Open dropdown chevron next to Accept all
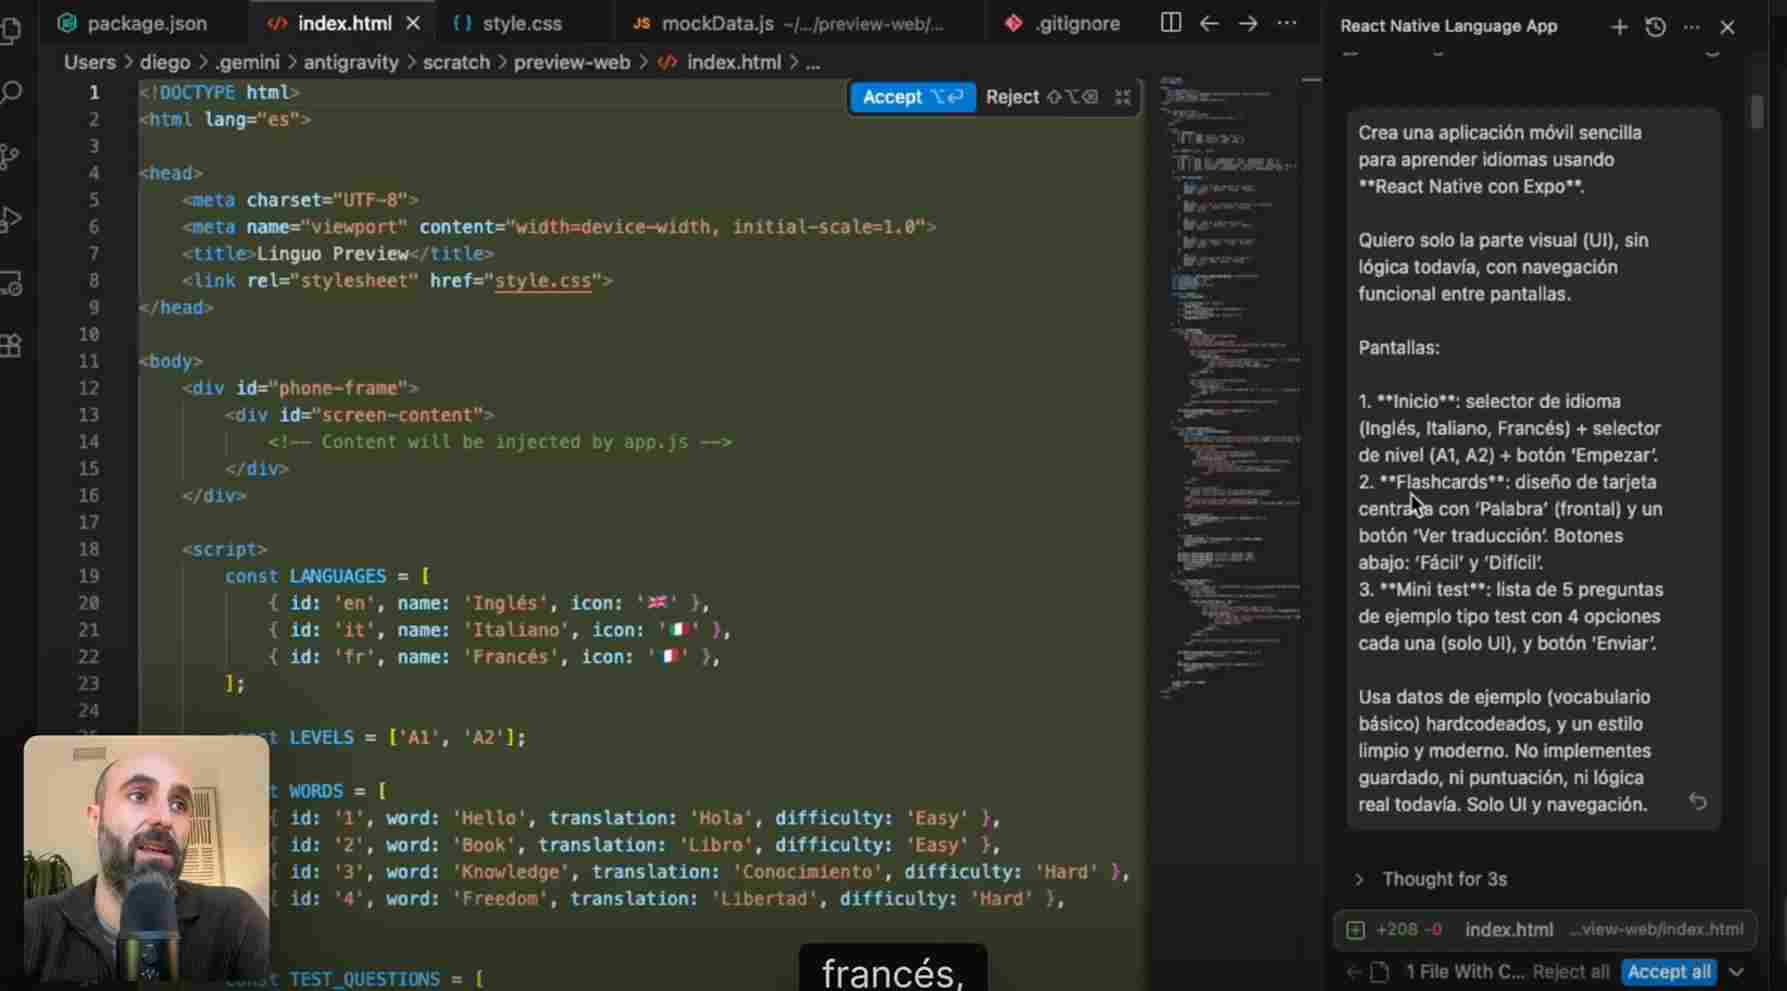 pyautogui.click(x=1737, y=972)
